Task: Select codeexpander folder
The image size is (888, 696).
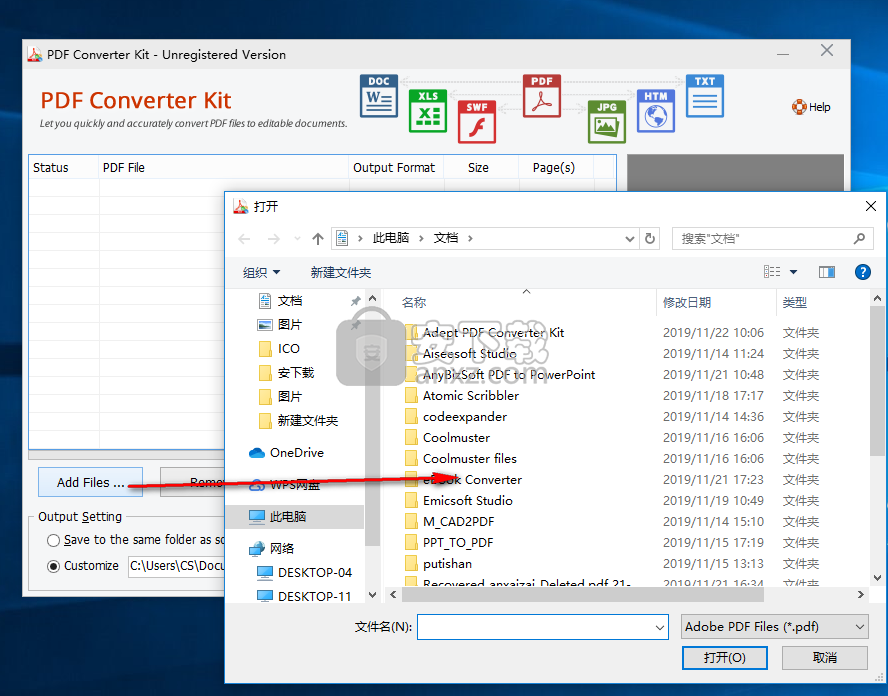Action: [x=464, y=417]
